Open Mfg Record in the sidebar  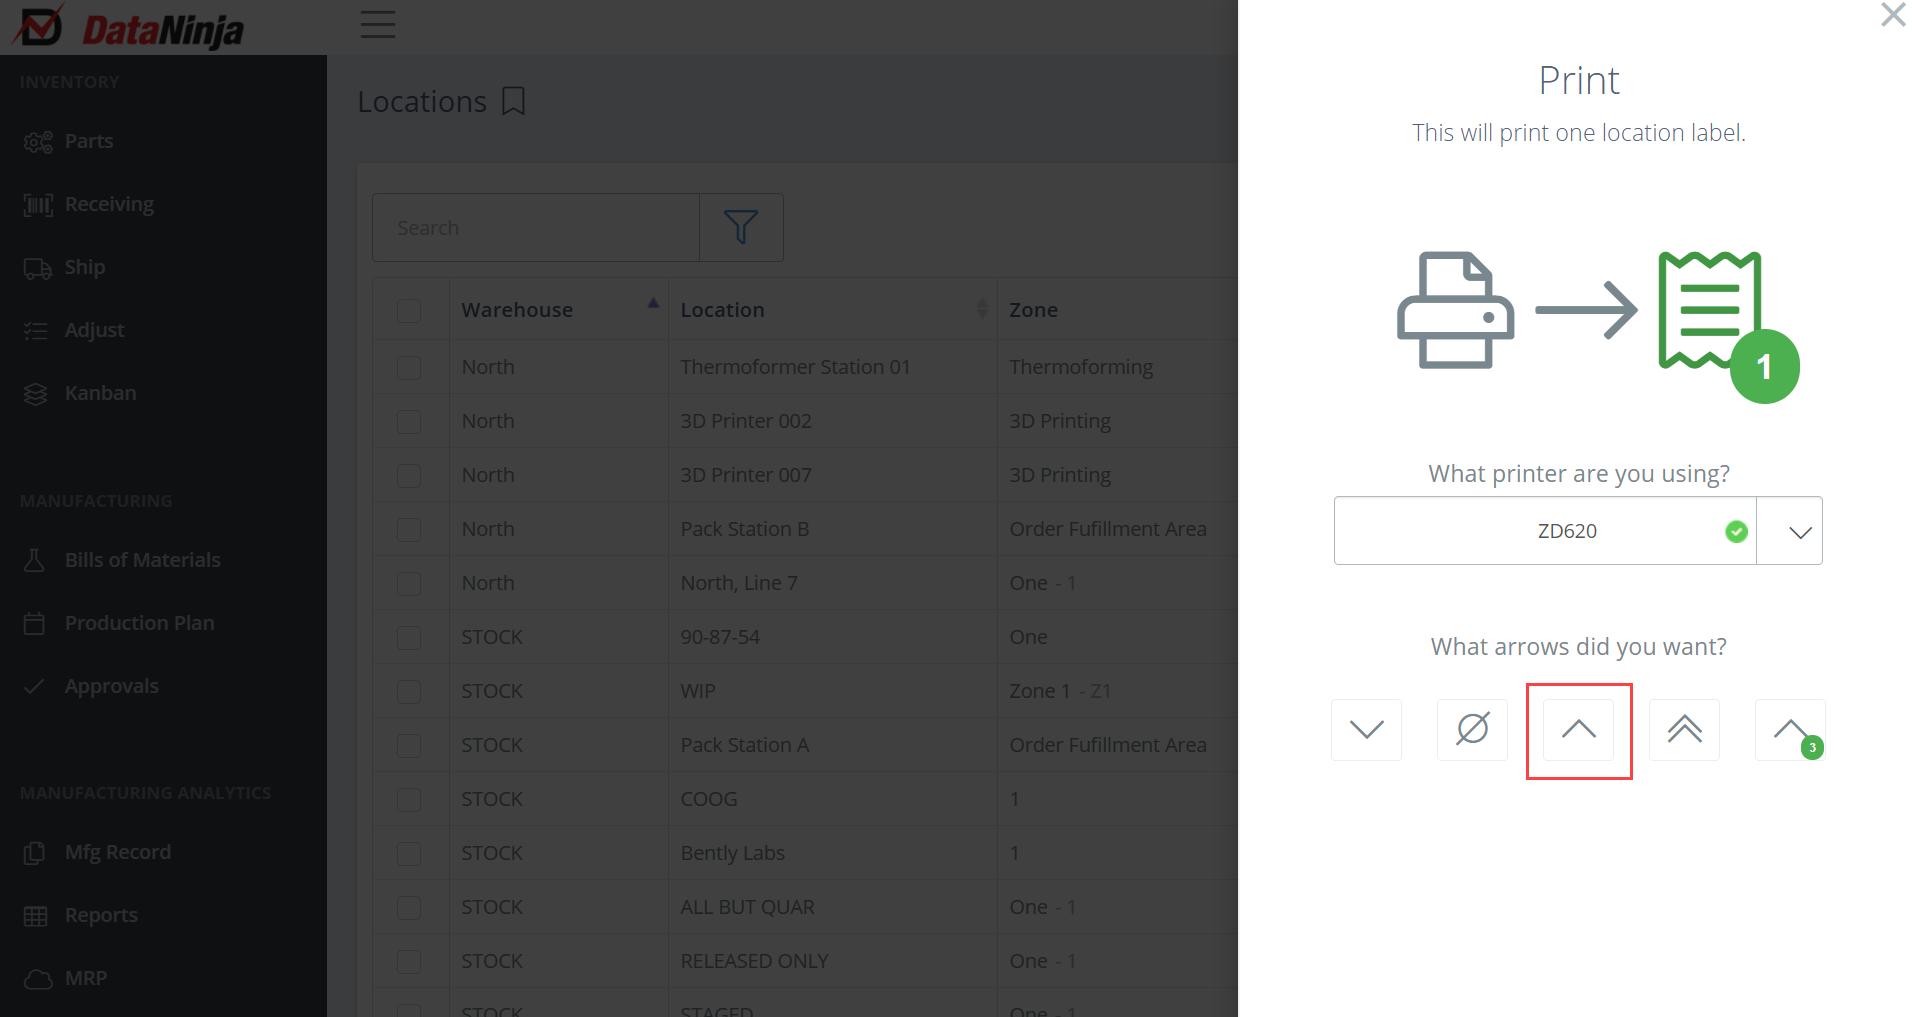(x=117, y=852)
